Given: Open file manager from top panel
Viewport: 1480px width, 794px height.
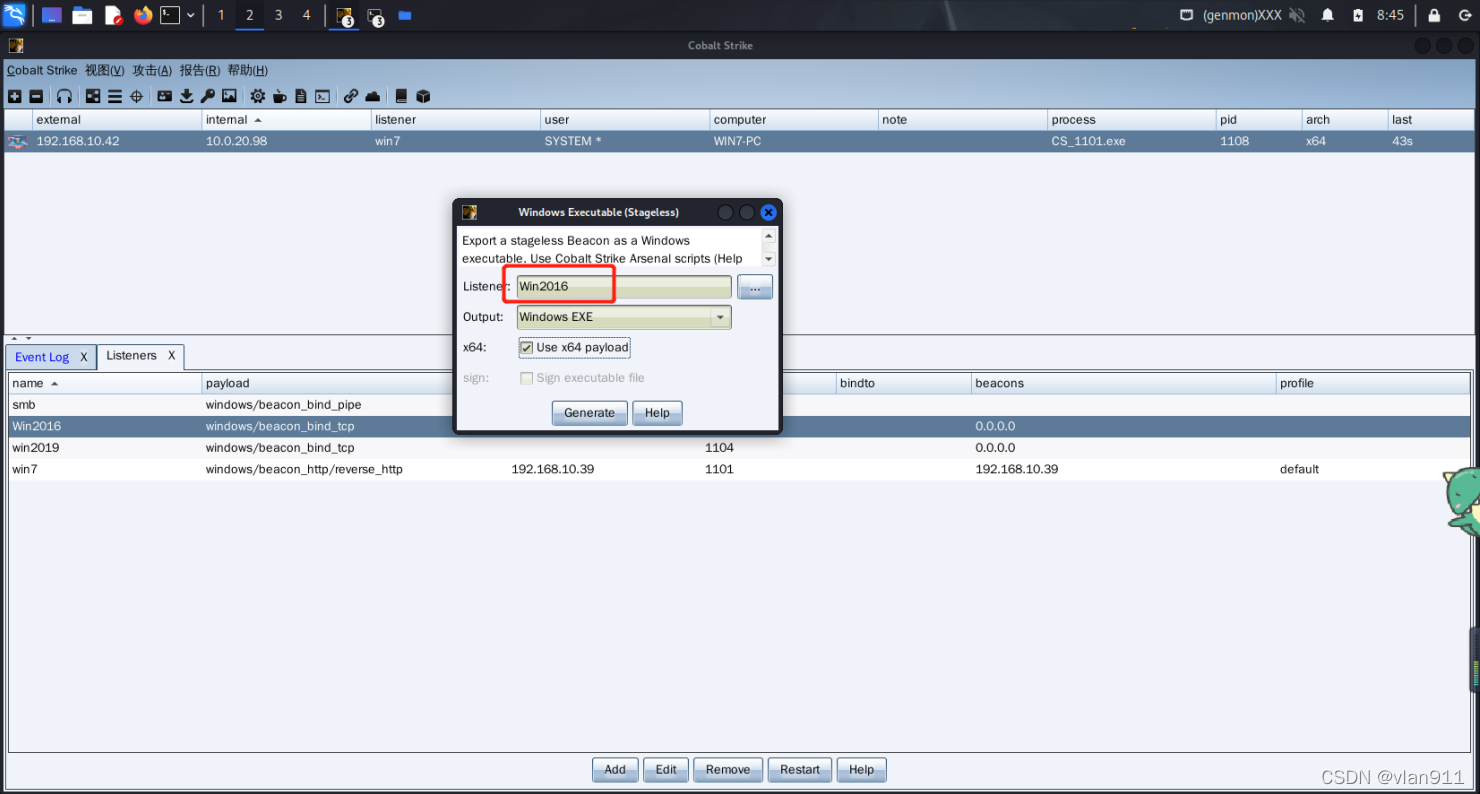Looking at the screenshot, I should point(82,15).
